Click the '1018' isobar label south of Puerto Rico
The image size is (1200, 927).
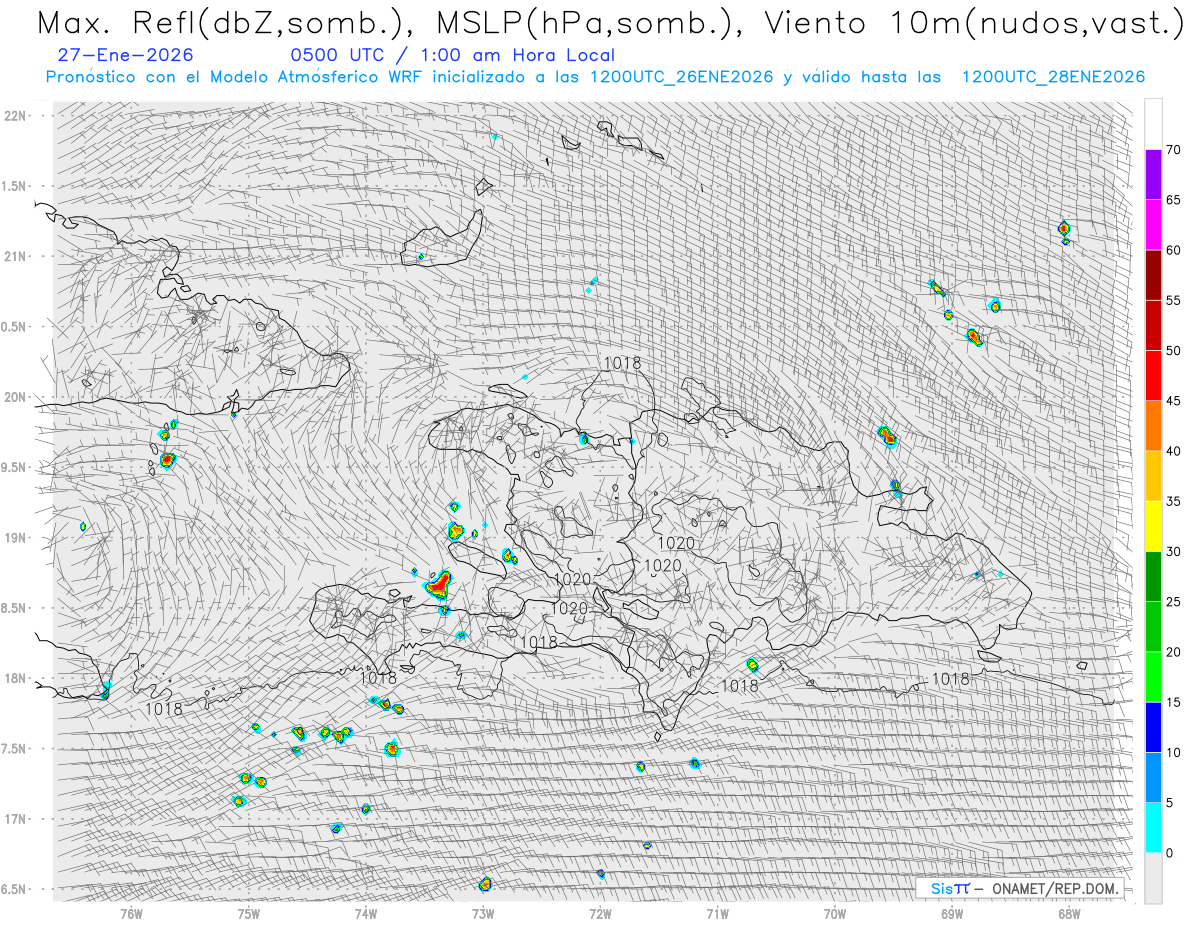coord(950,679)
